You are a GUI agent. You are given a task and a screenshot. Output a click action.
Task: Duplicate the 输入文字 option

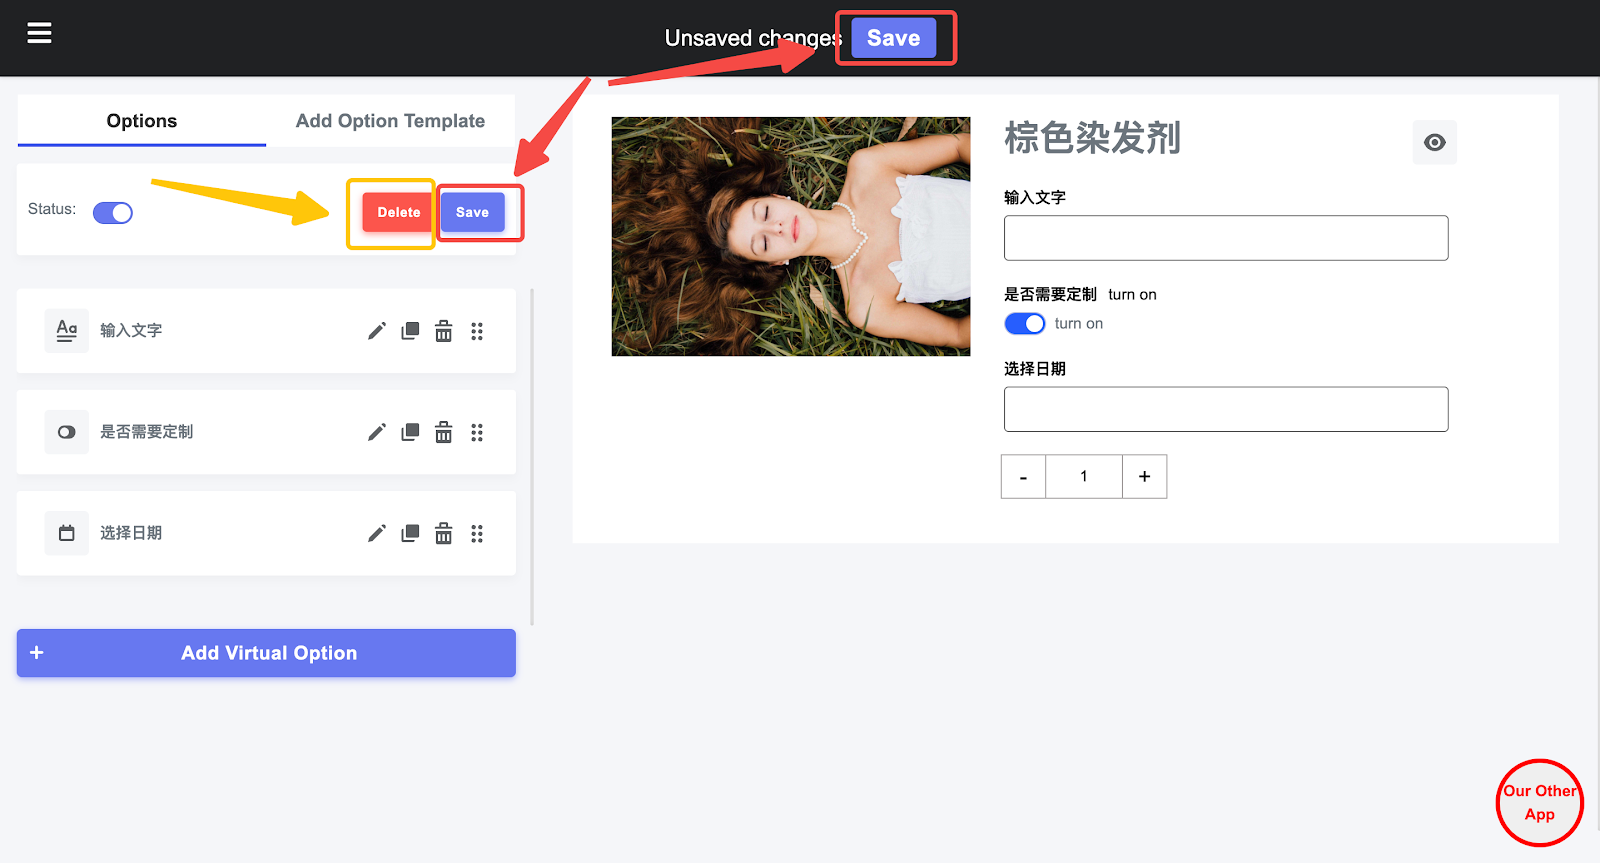(410, 331)
